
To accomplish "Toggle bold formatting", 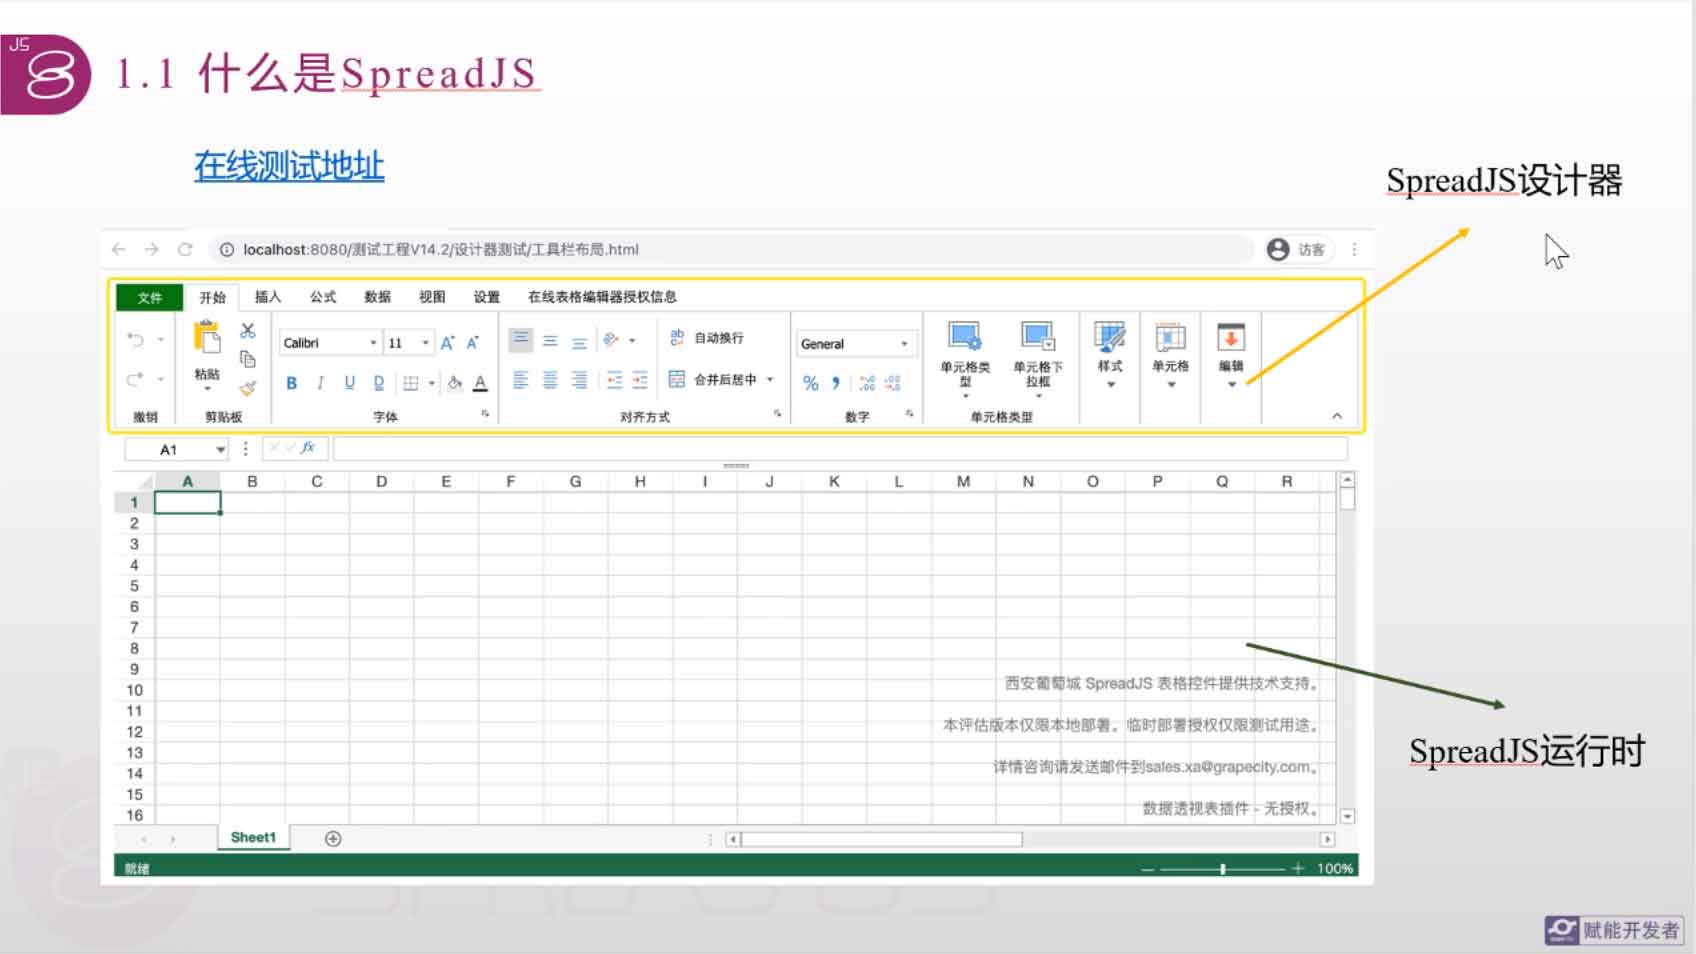I will (292, 382).
